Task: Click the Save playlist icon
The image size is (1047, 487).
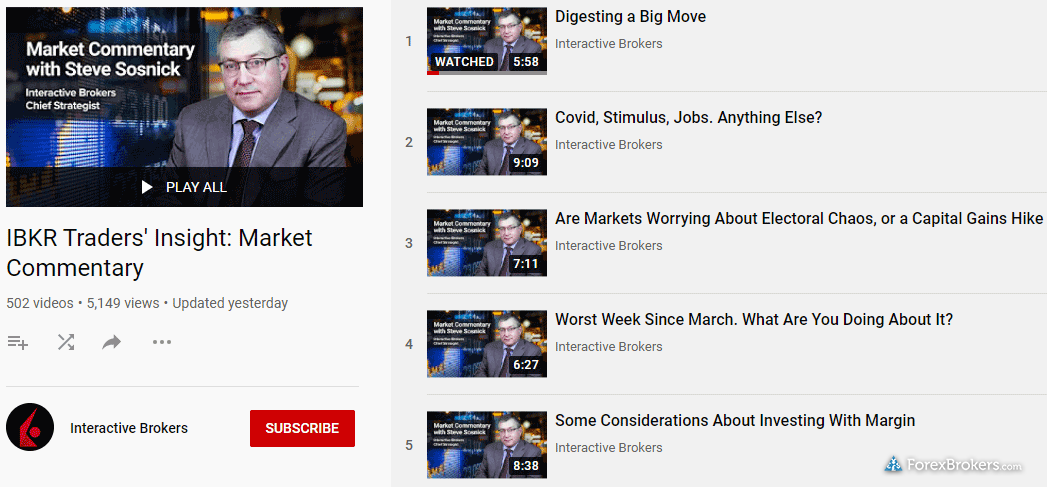Action: pyautogui.click(x=17, y=343)
